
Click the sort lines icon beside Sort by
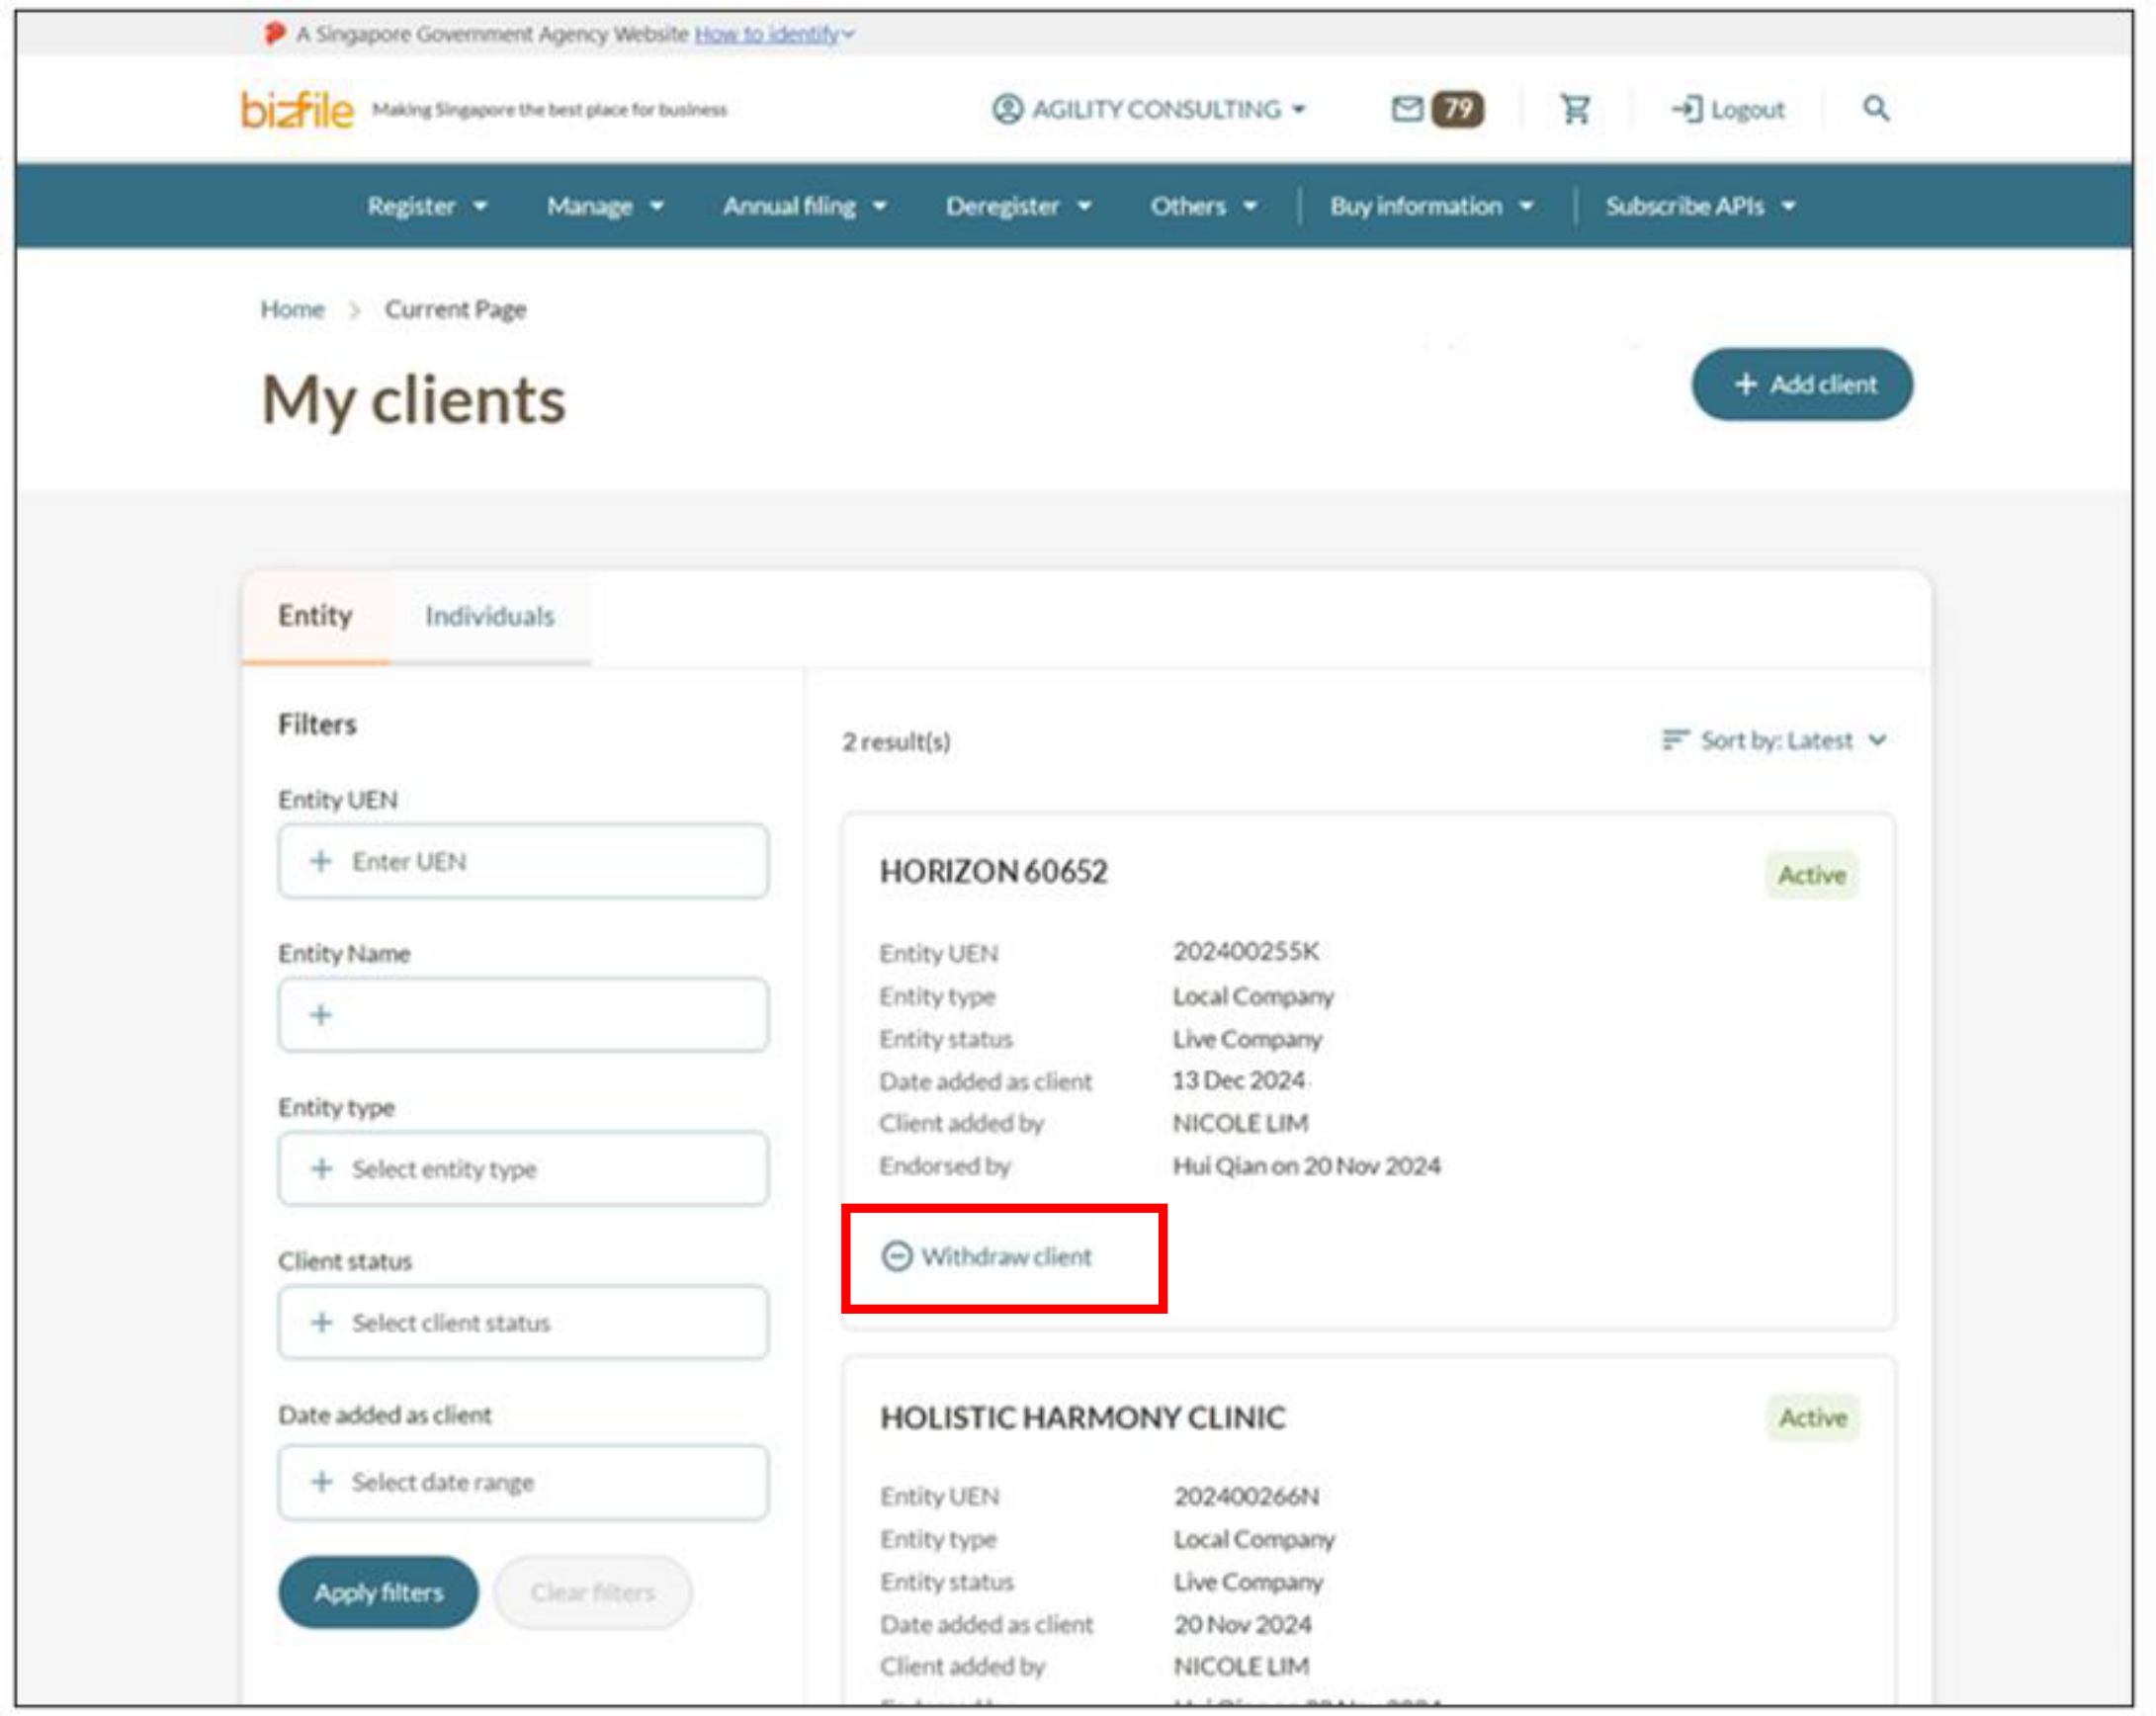coord(1675,739)
